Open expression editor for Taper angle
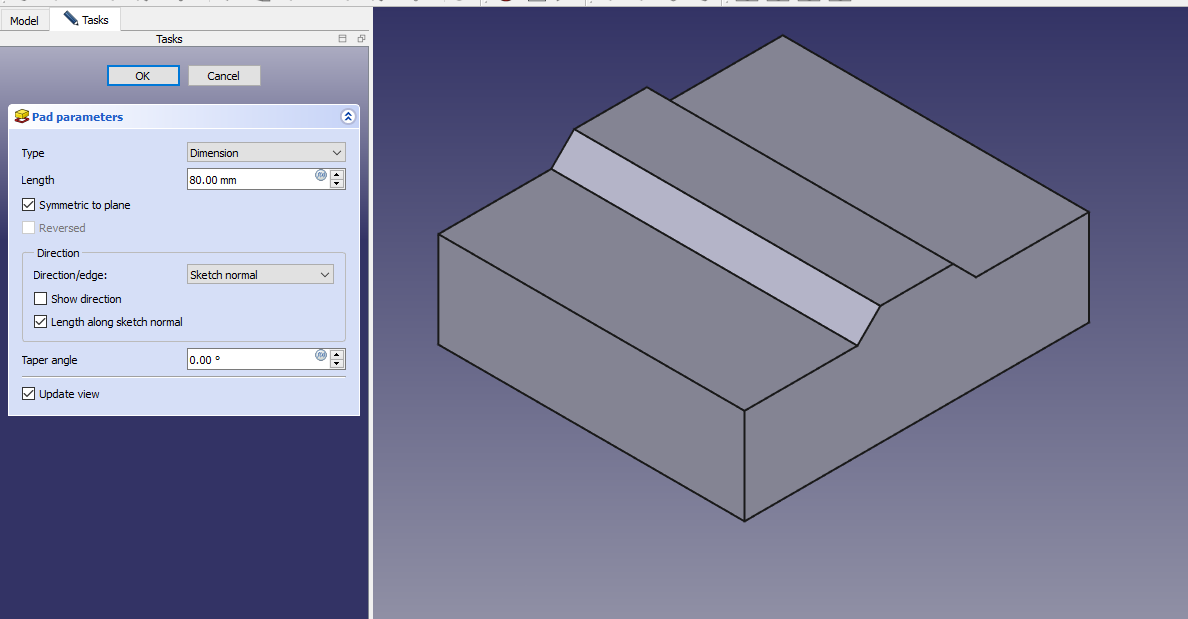 pyautogui.click(x=321, y=355)
